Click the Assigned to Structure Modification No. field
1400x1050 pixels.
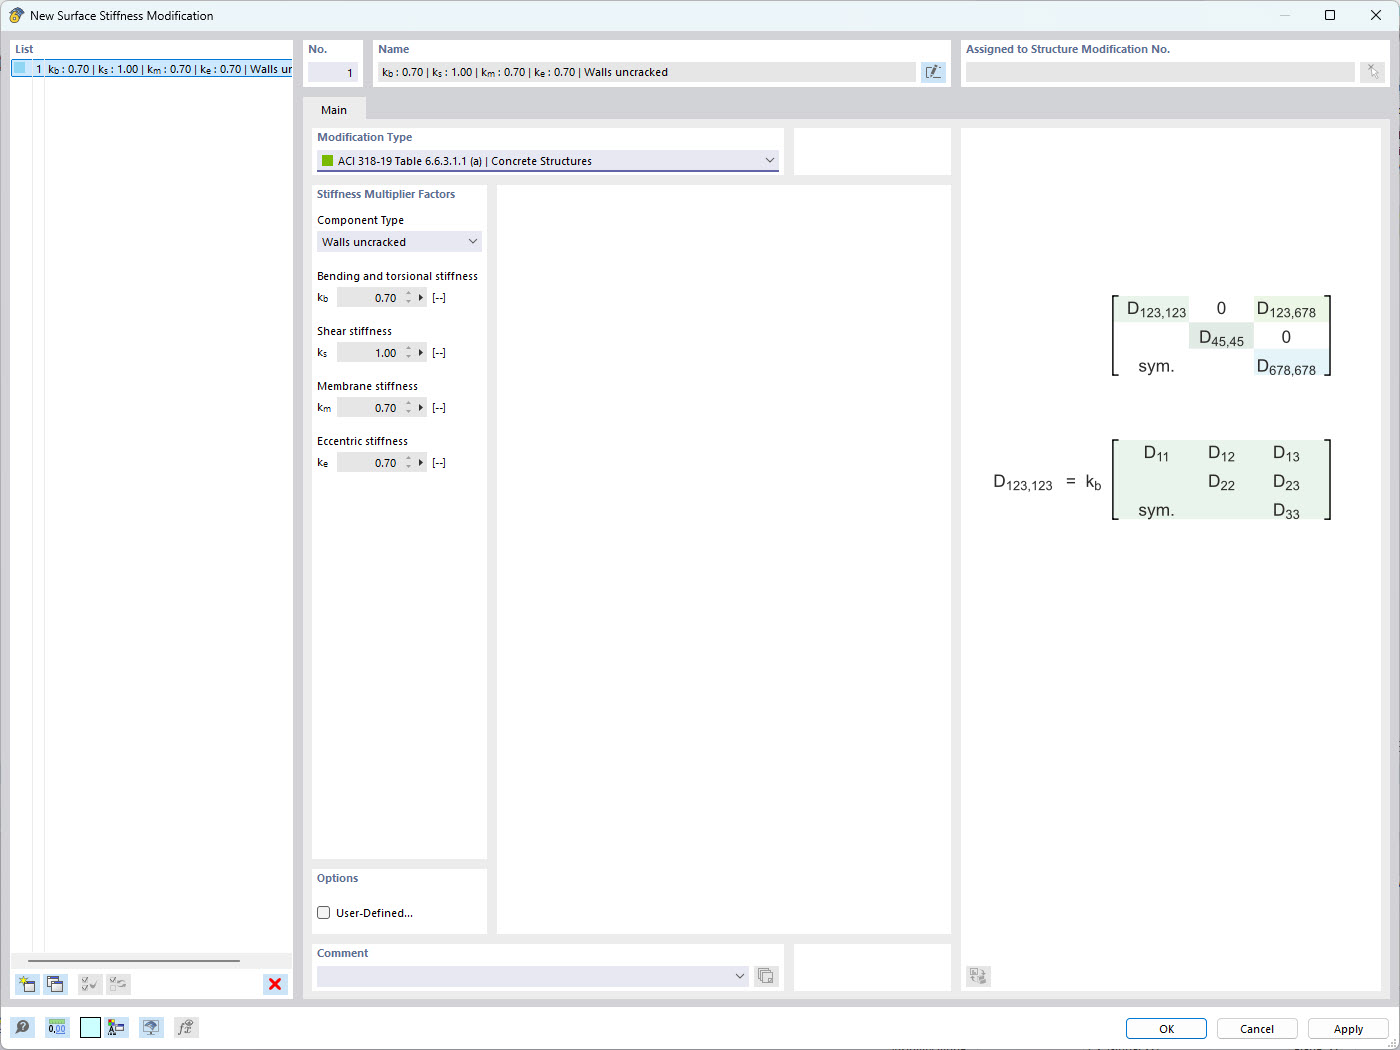pos(1160,72)
